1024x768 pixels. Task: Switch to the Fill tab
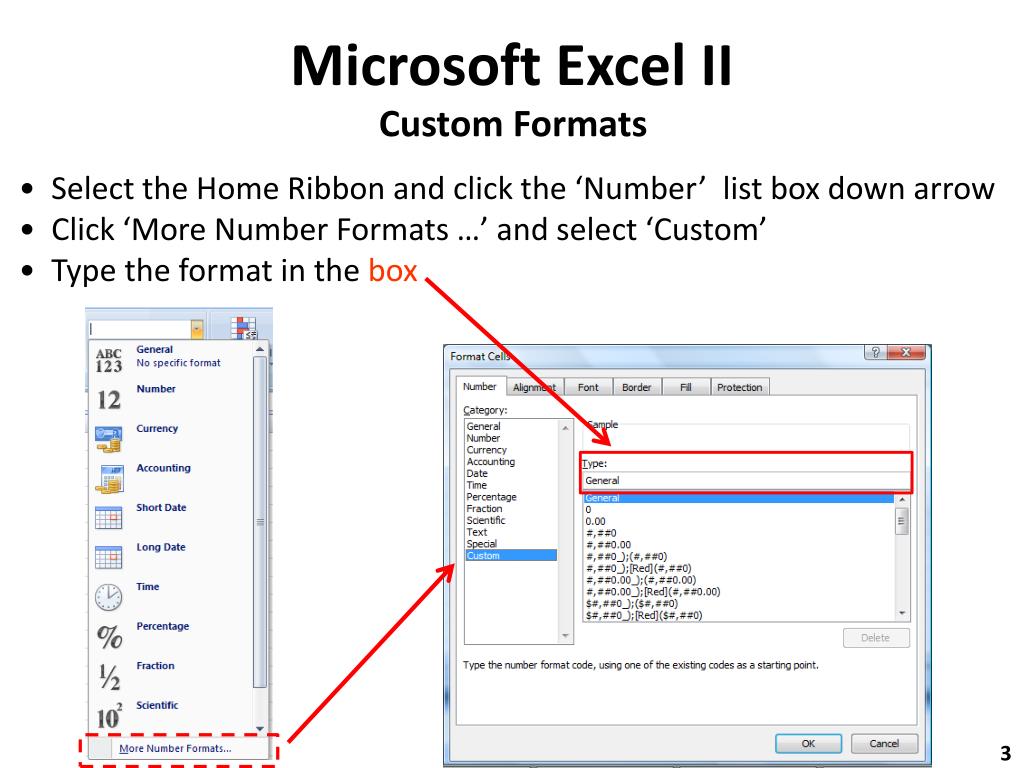pyautogui.click(x=686, y=387)
